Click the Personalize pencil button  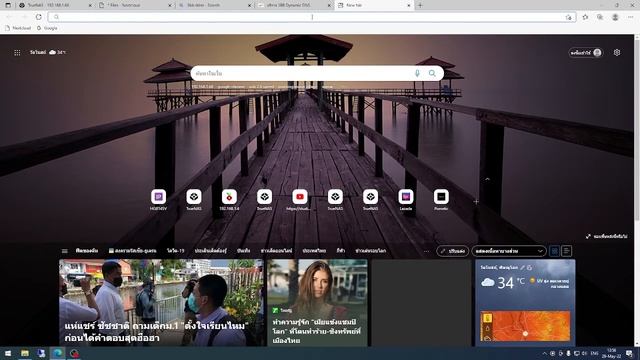(453, 251)
